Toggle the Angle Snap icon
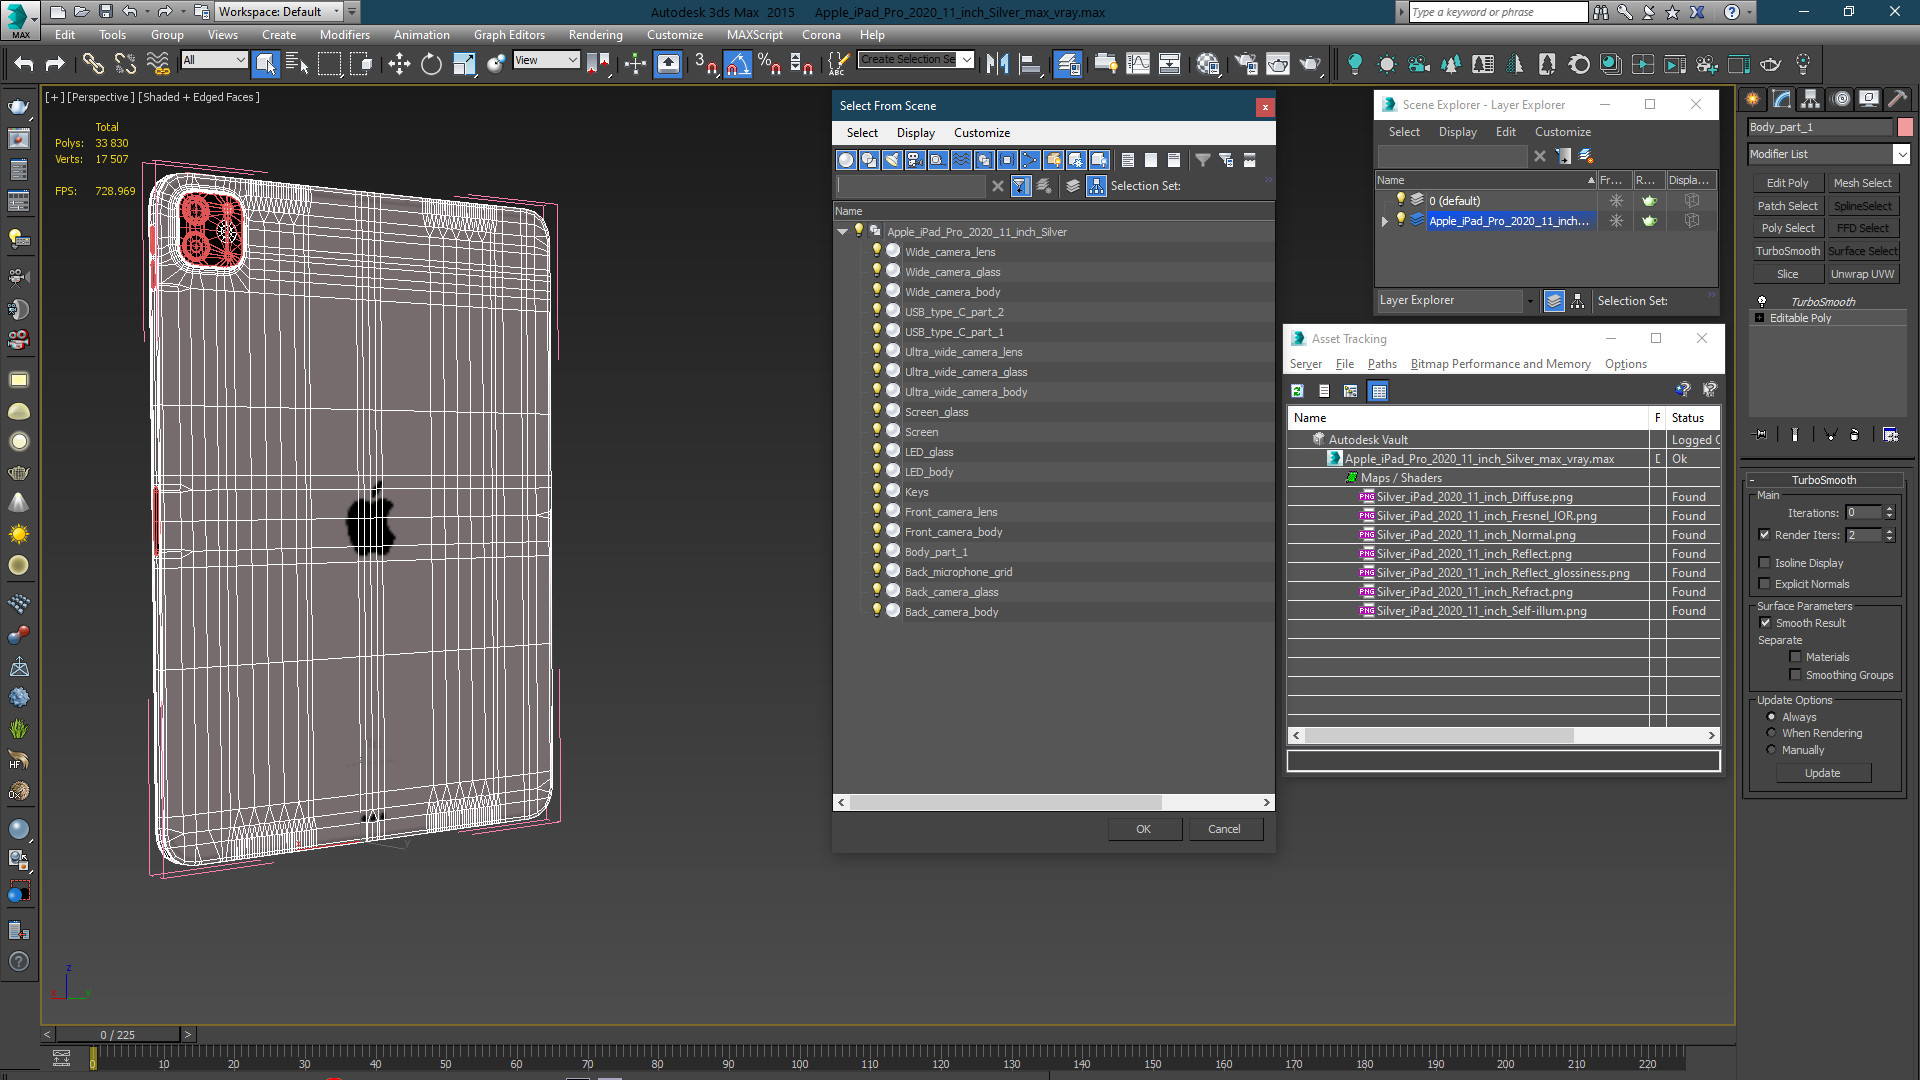1920x1080 pixels. [x=737, y=64]
